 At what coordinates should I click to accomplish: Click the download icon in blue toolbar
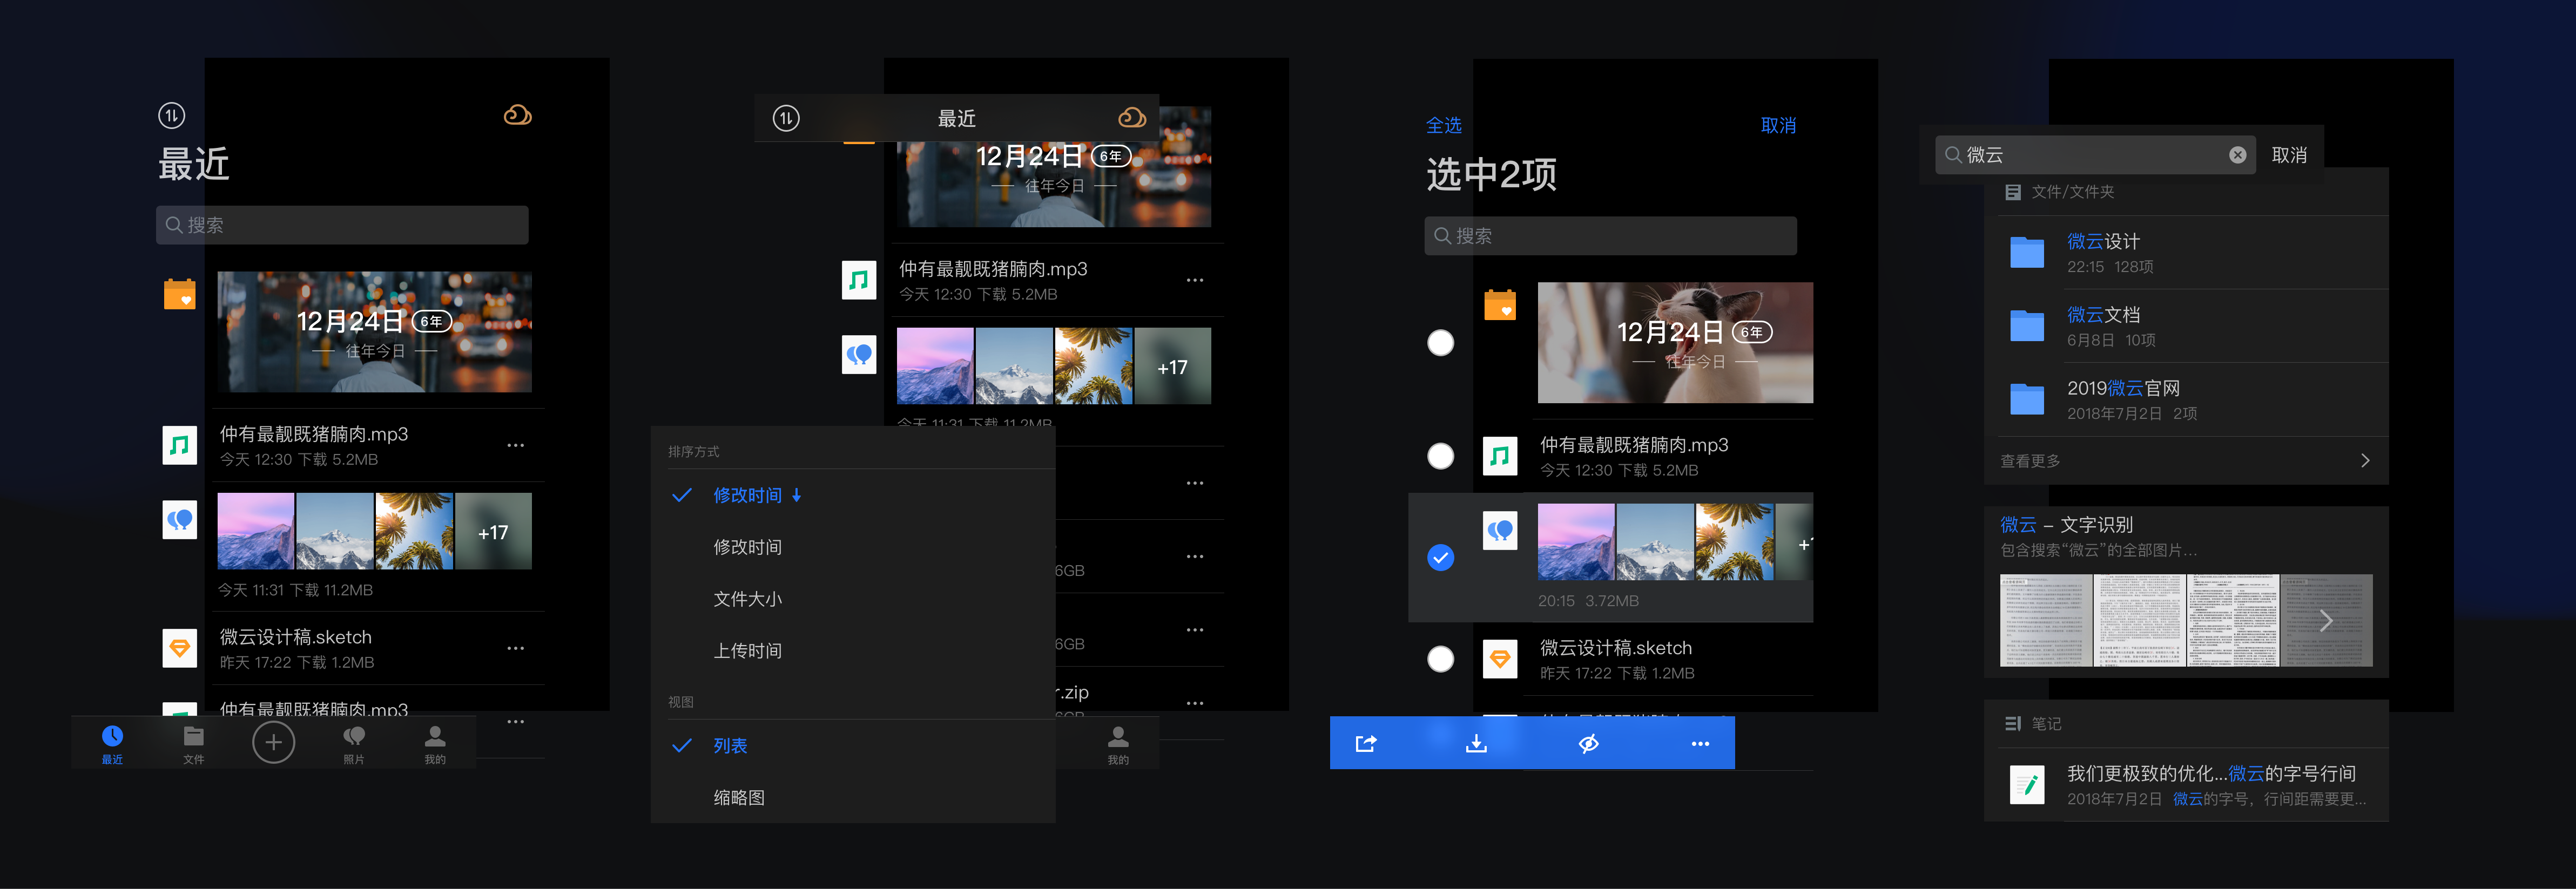[1476, 743]
